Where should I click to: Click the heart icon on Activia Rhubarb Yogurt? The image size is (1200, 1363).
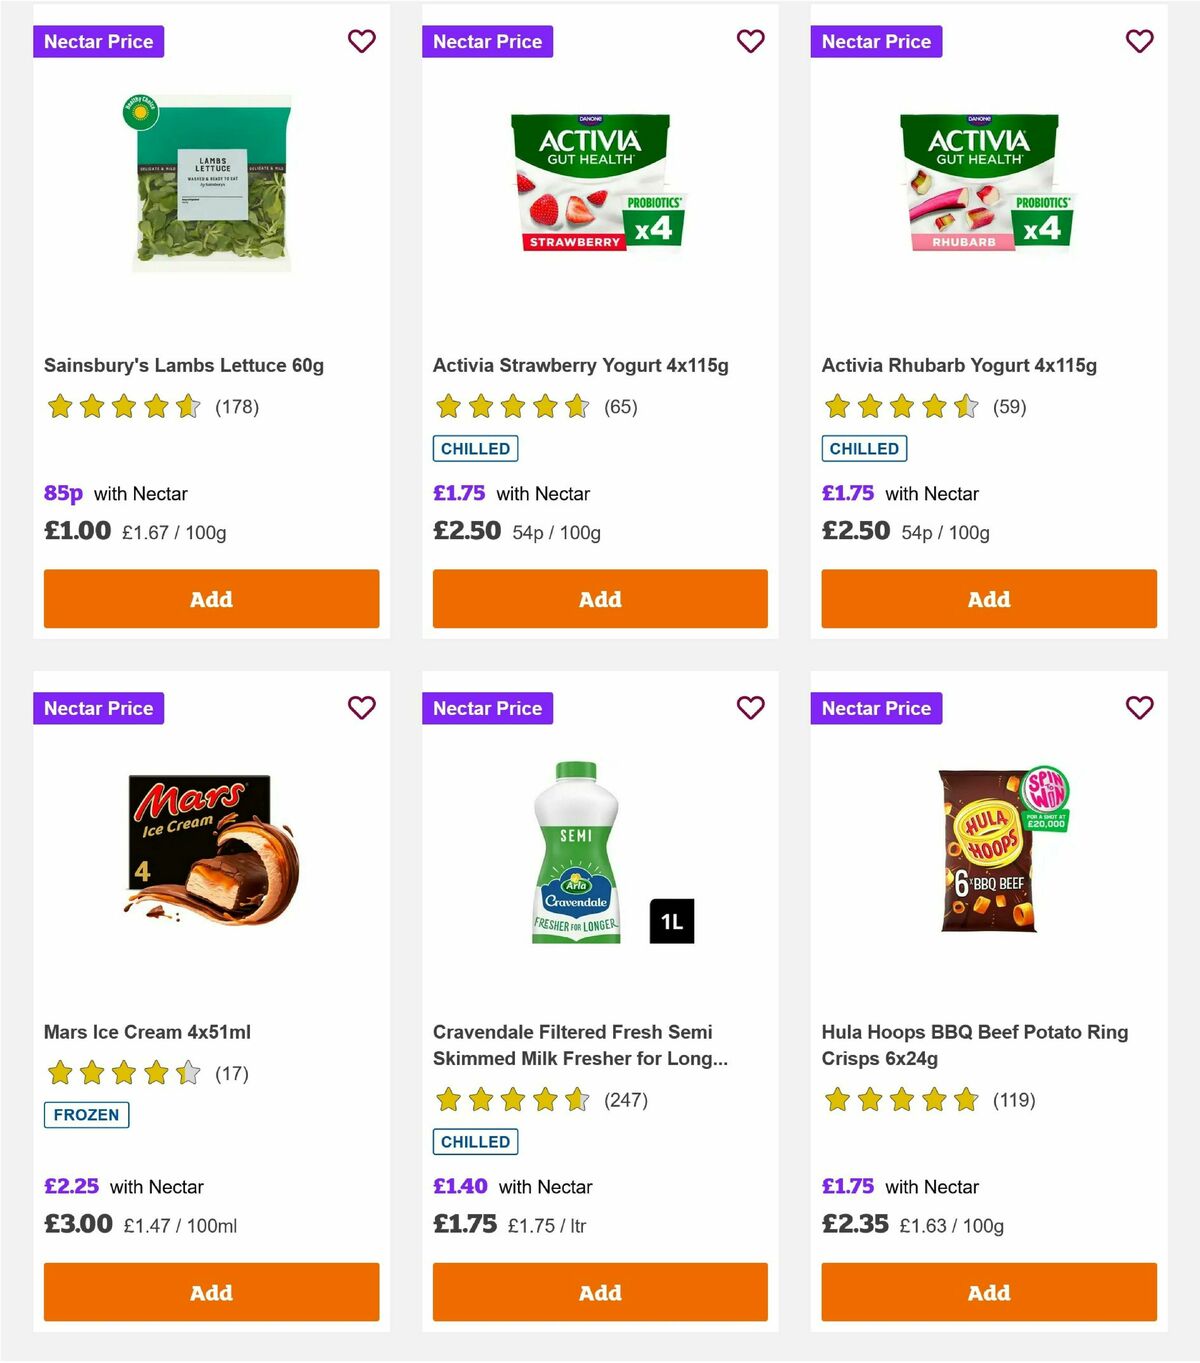1139,41
